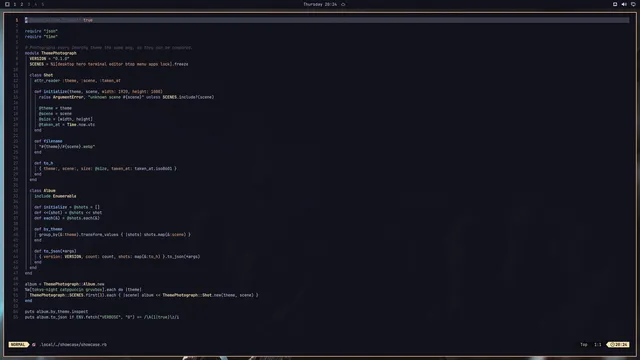Click the 'def initialize(theme, scene' line

coord(98,91)
